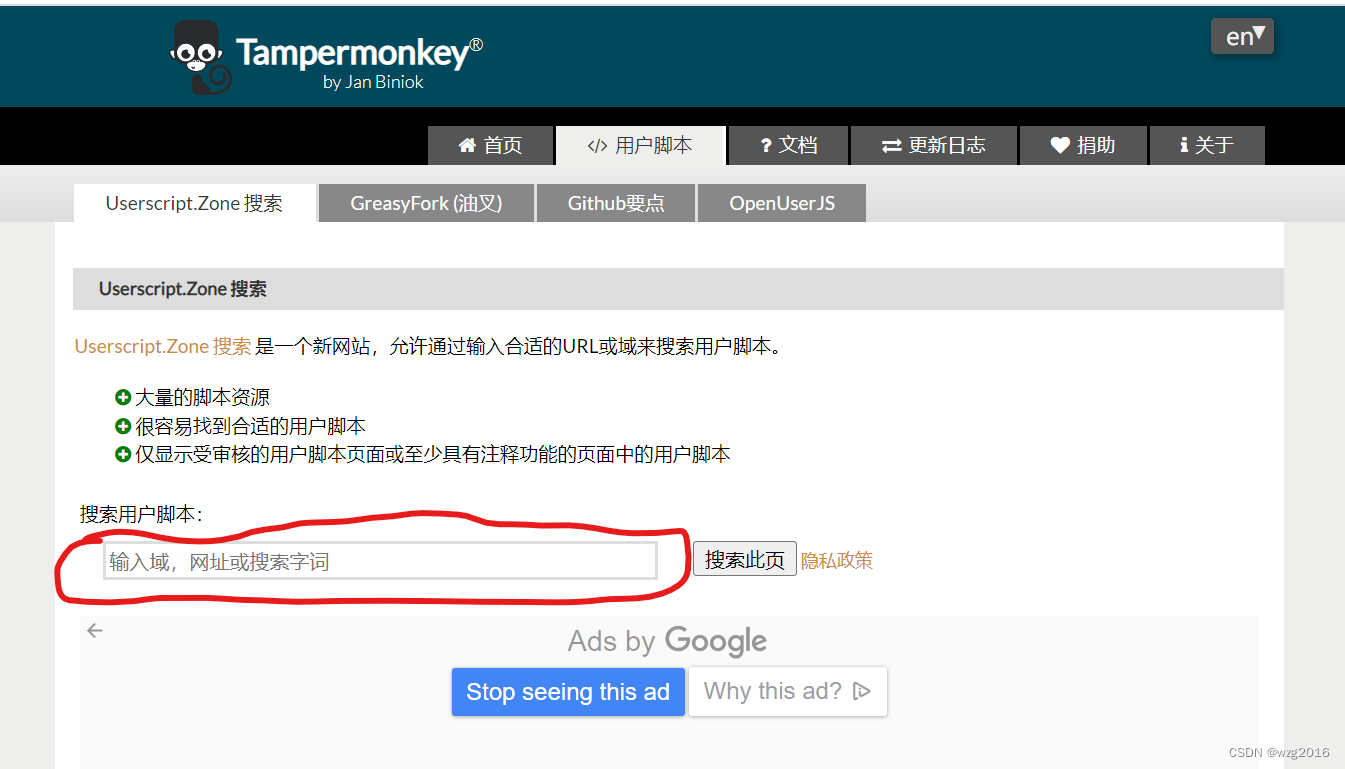The image size is (1345, 769).
Task: Click the Tampermonkey monkey logo icon
Action: tap(201, 58)
